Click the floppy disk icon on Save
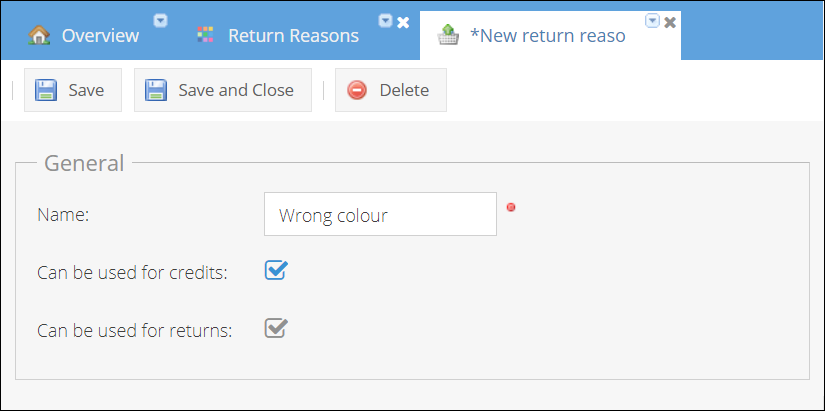This screenshot has height=411, width=825. point(46,90)
